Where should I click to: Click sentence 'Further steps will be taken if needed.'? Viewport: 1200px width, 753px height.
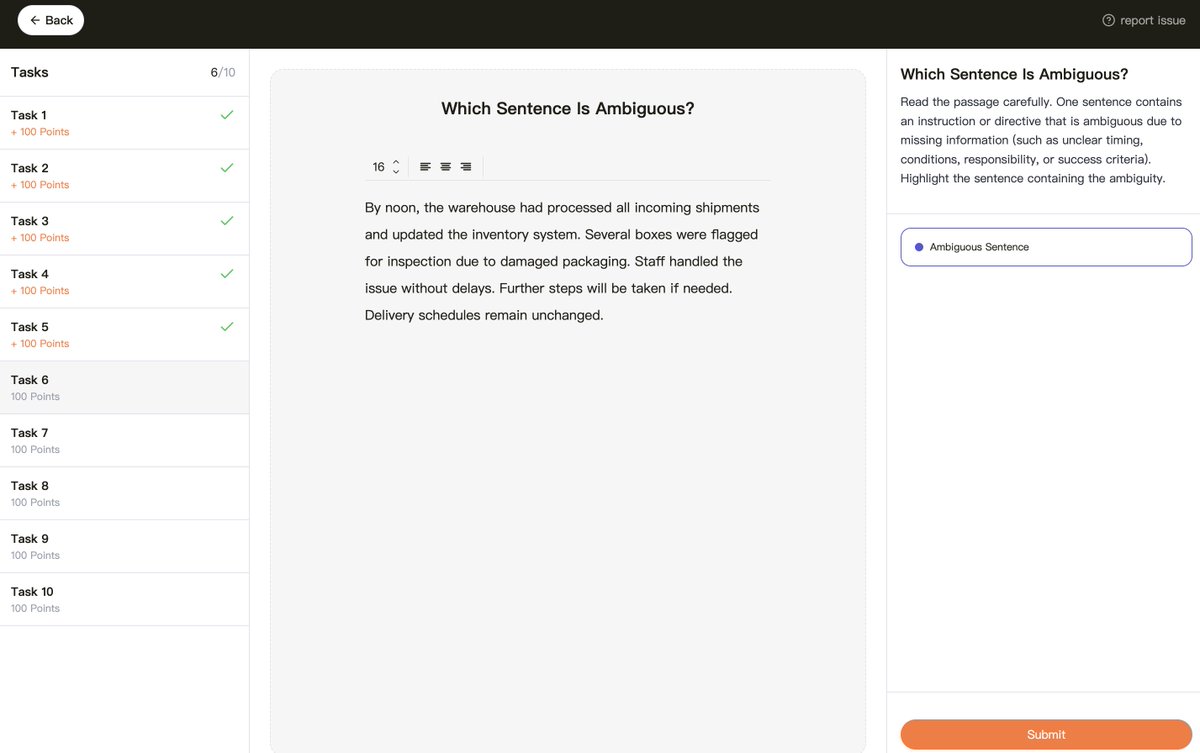point(616,288)
